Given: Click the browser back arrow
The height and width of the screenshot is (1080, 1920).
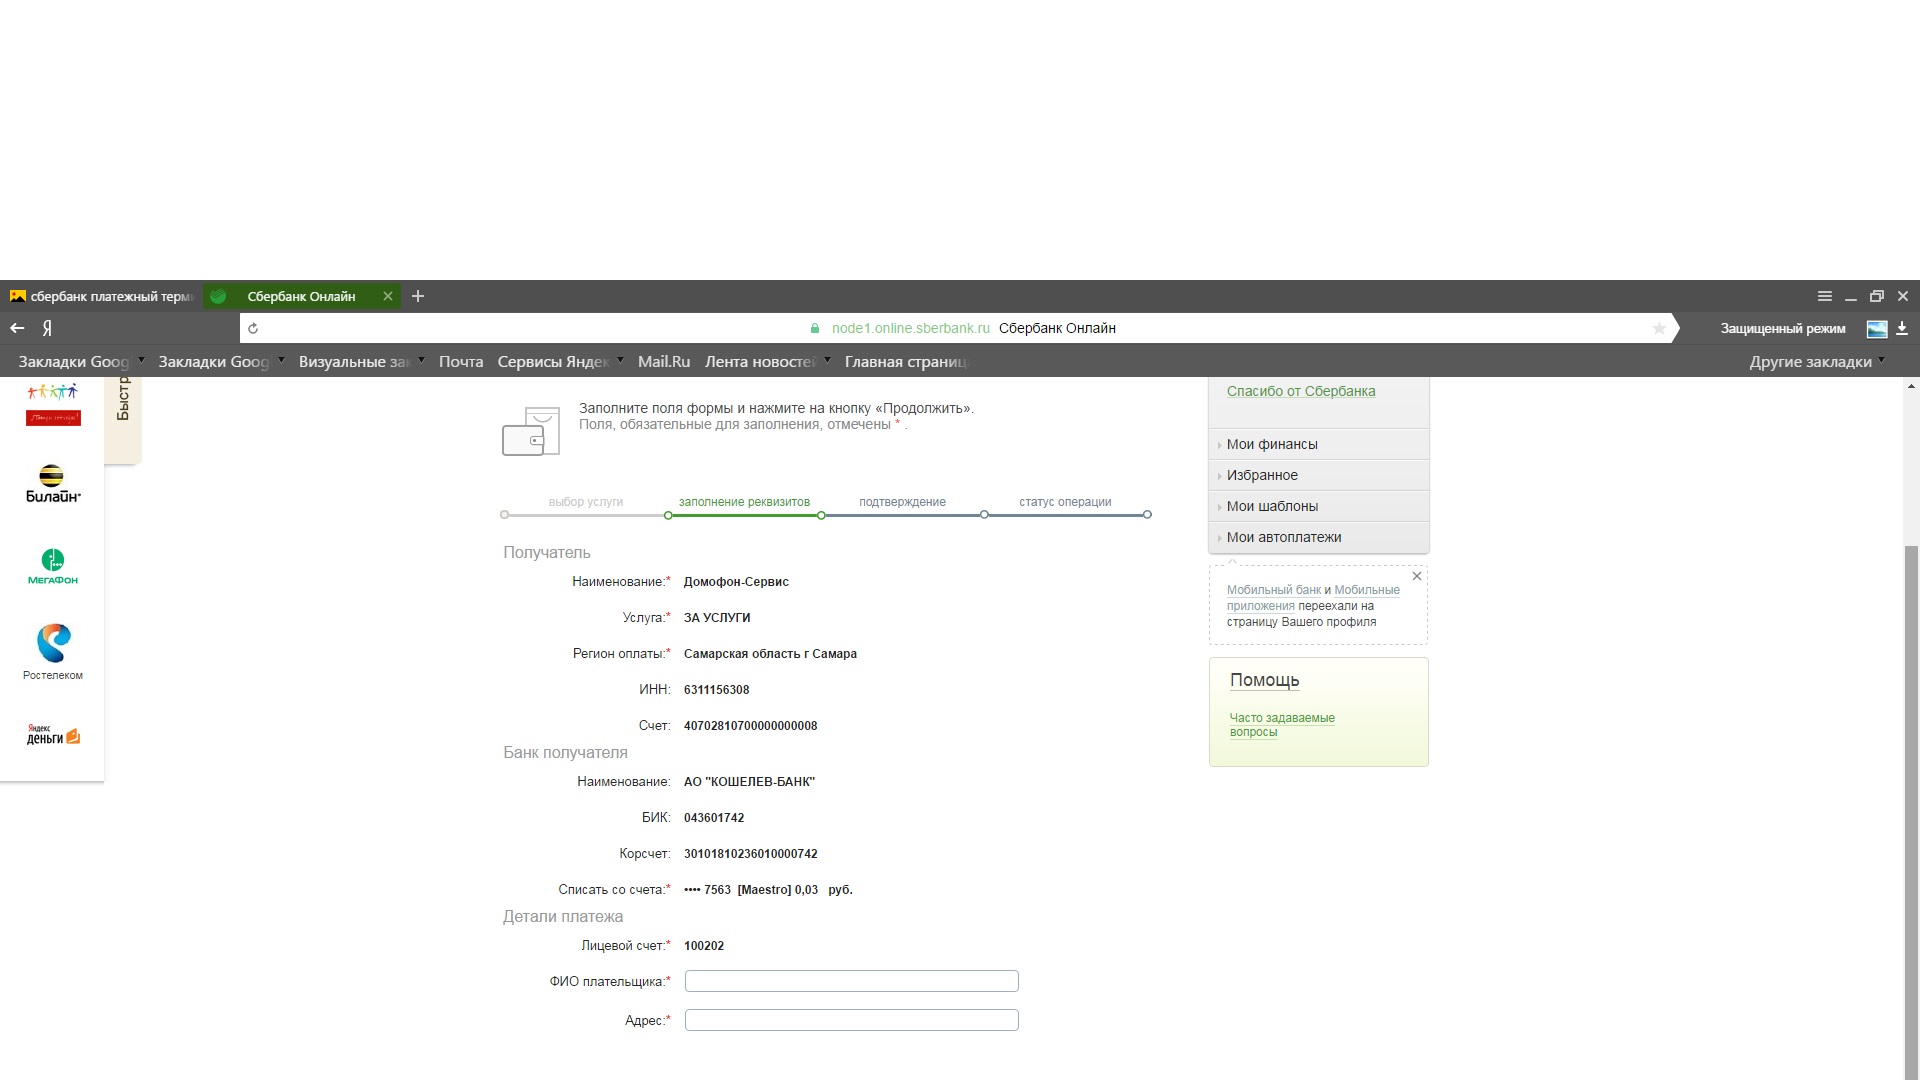Looking at the screenshot, I should (17, 328).
